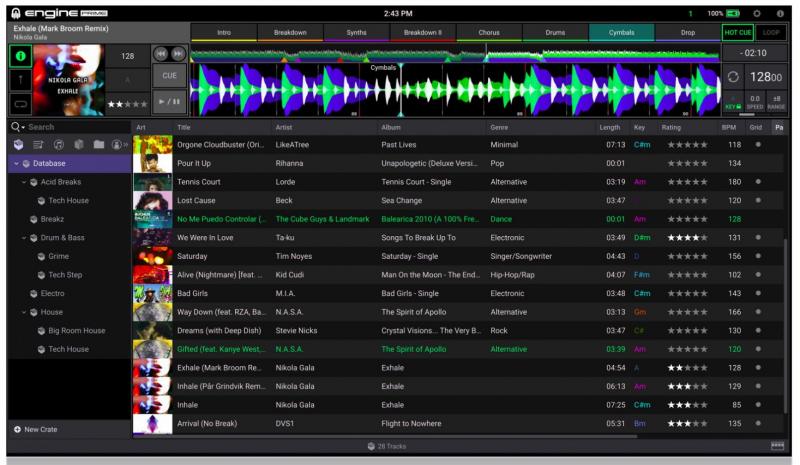Click the rating stars for We Were In Love

click(x=687, y=238)
